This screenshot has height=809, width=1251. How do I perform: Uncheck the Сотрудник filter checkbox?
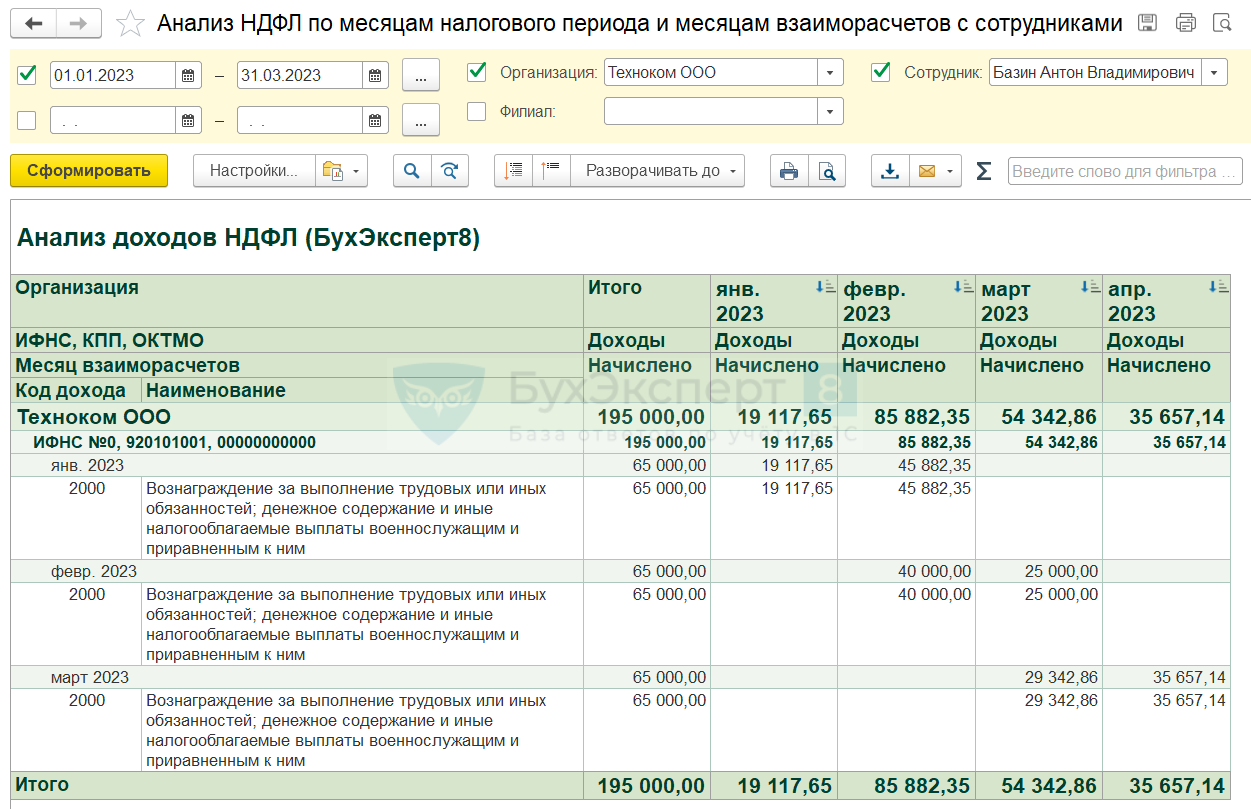(881, 72)
